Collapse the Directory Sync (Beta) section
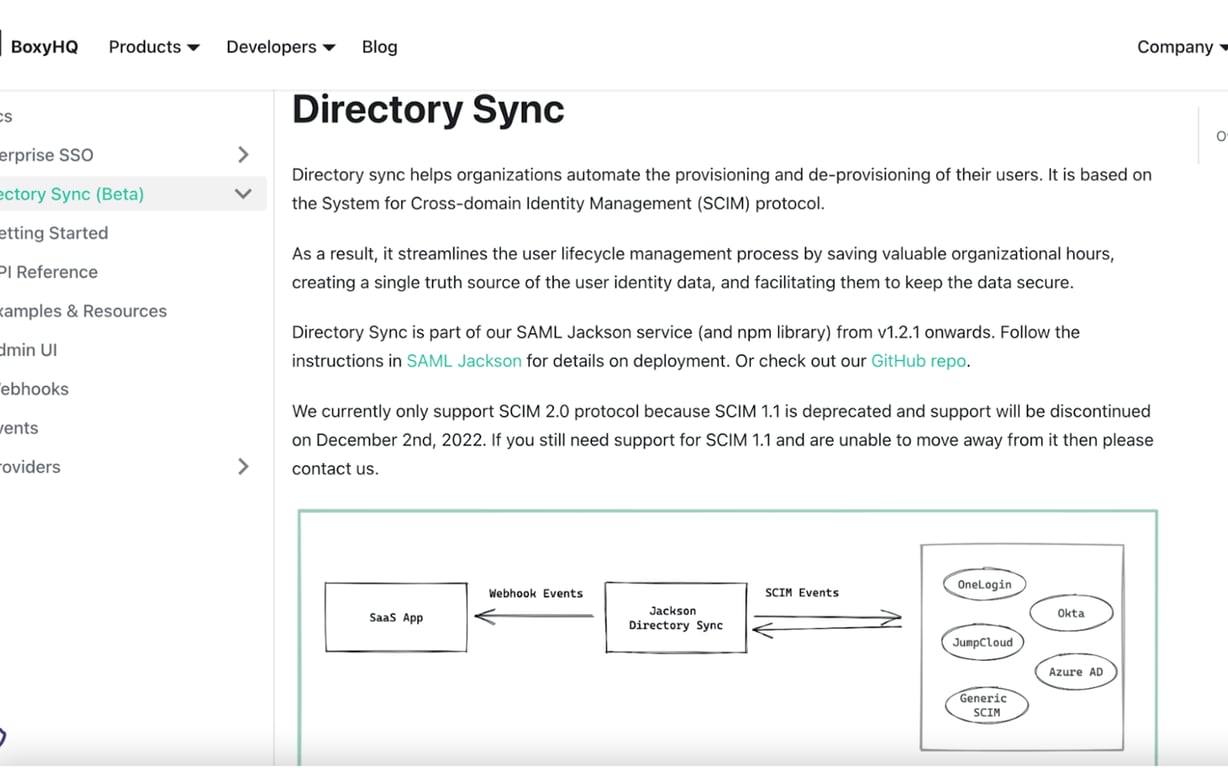Viewport: 1228px width, 768px height. pyautogui.click(x=242, y=194)
